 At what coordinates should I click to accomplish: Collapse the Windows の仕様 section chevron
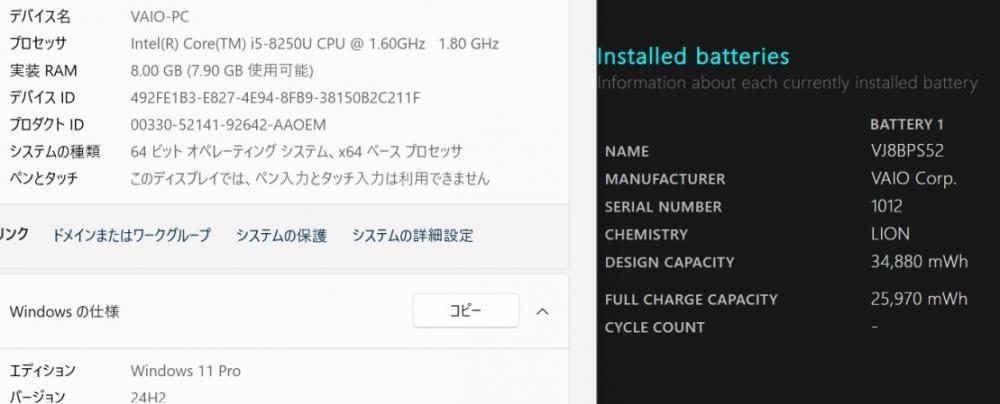click(x=542, y=311)
